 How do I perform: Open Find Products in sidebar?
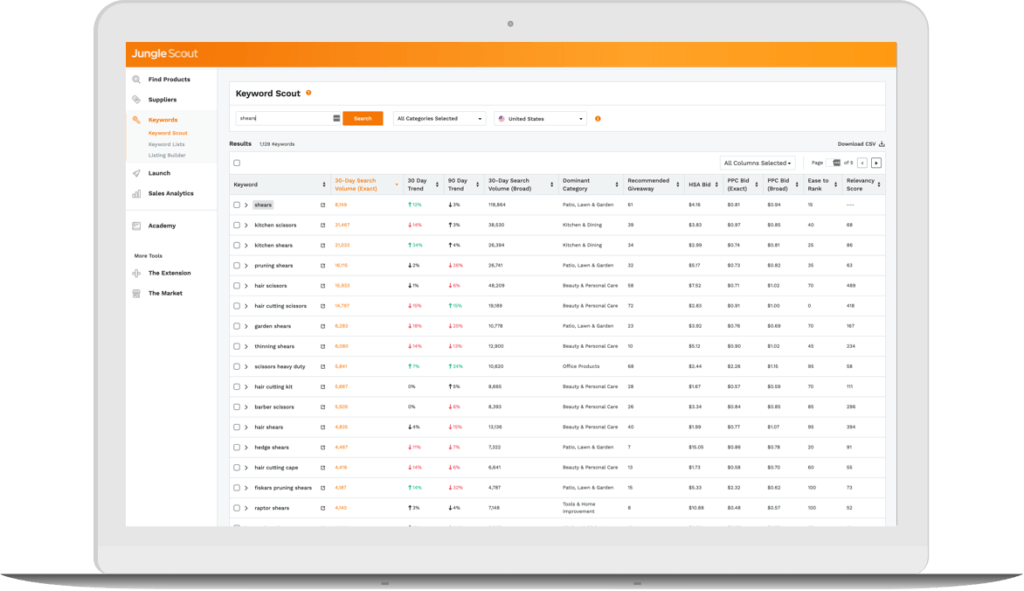[x=169, y=80]
